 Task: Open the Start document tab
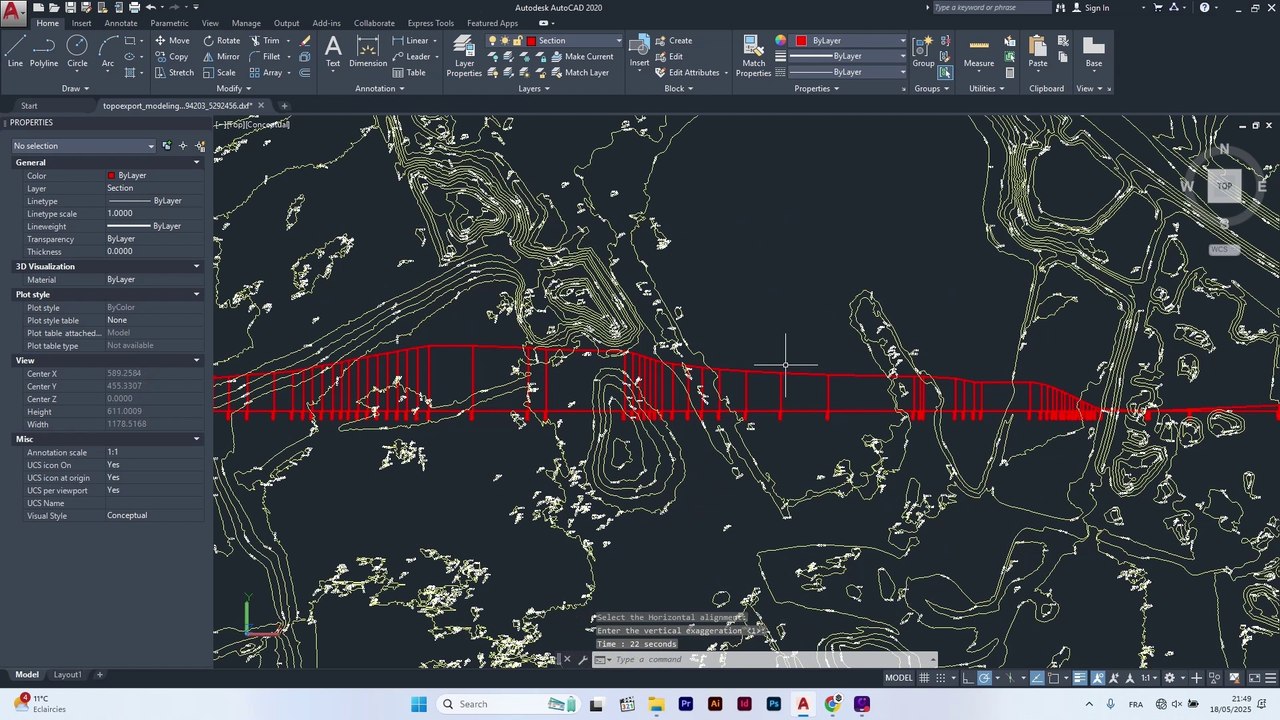(29, 106)
